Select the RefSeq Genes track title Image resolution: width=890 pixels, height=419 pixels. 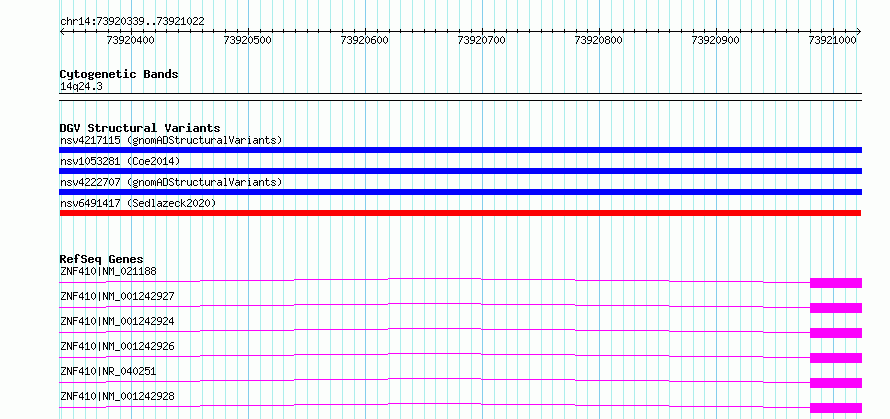pos(102,260)
